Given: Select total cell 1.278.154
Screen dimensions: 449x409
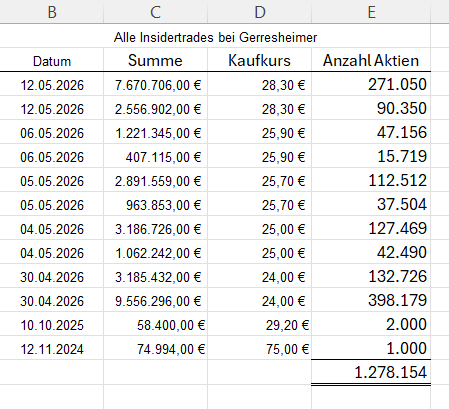Looking at the screenshot, I should click(x=371, y=372).
